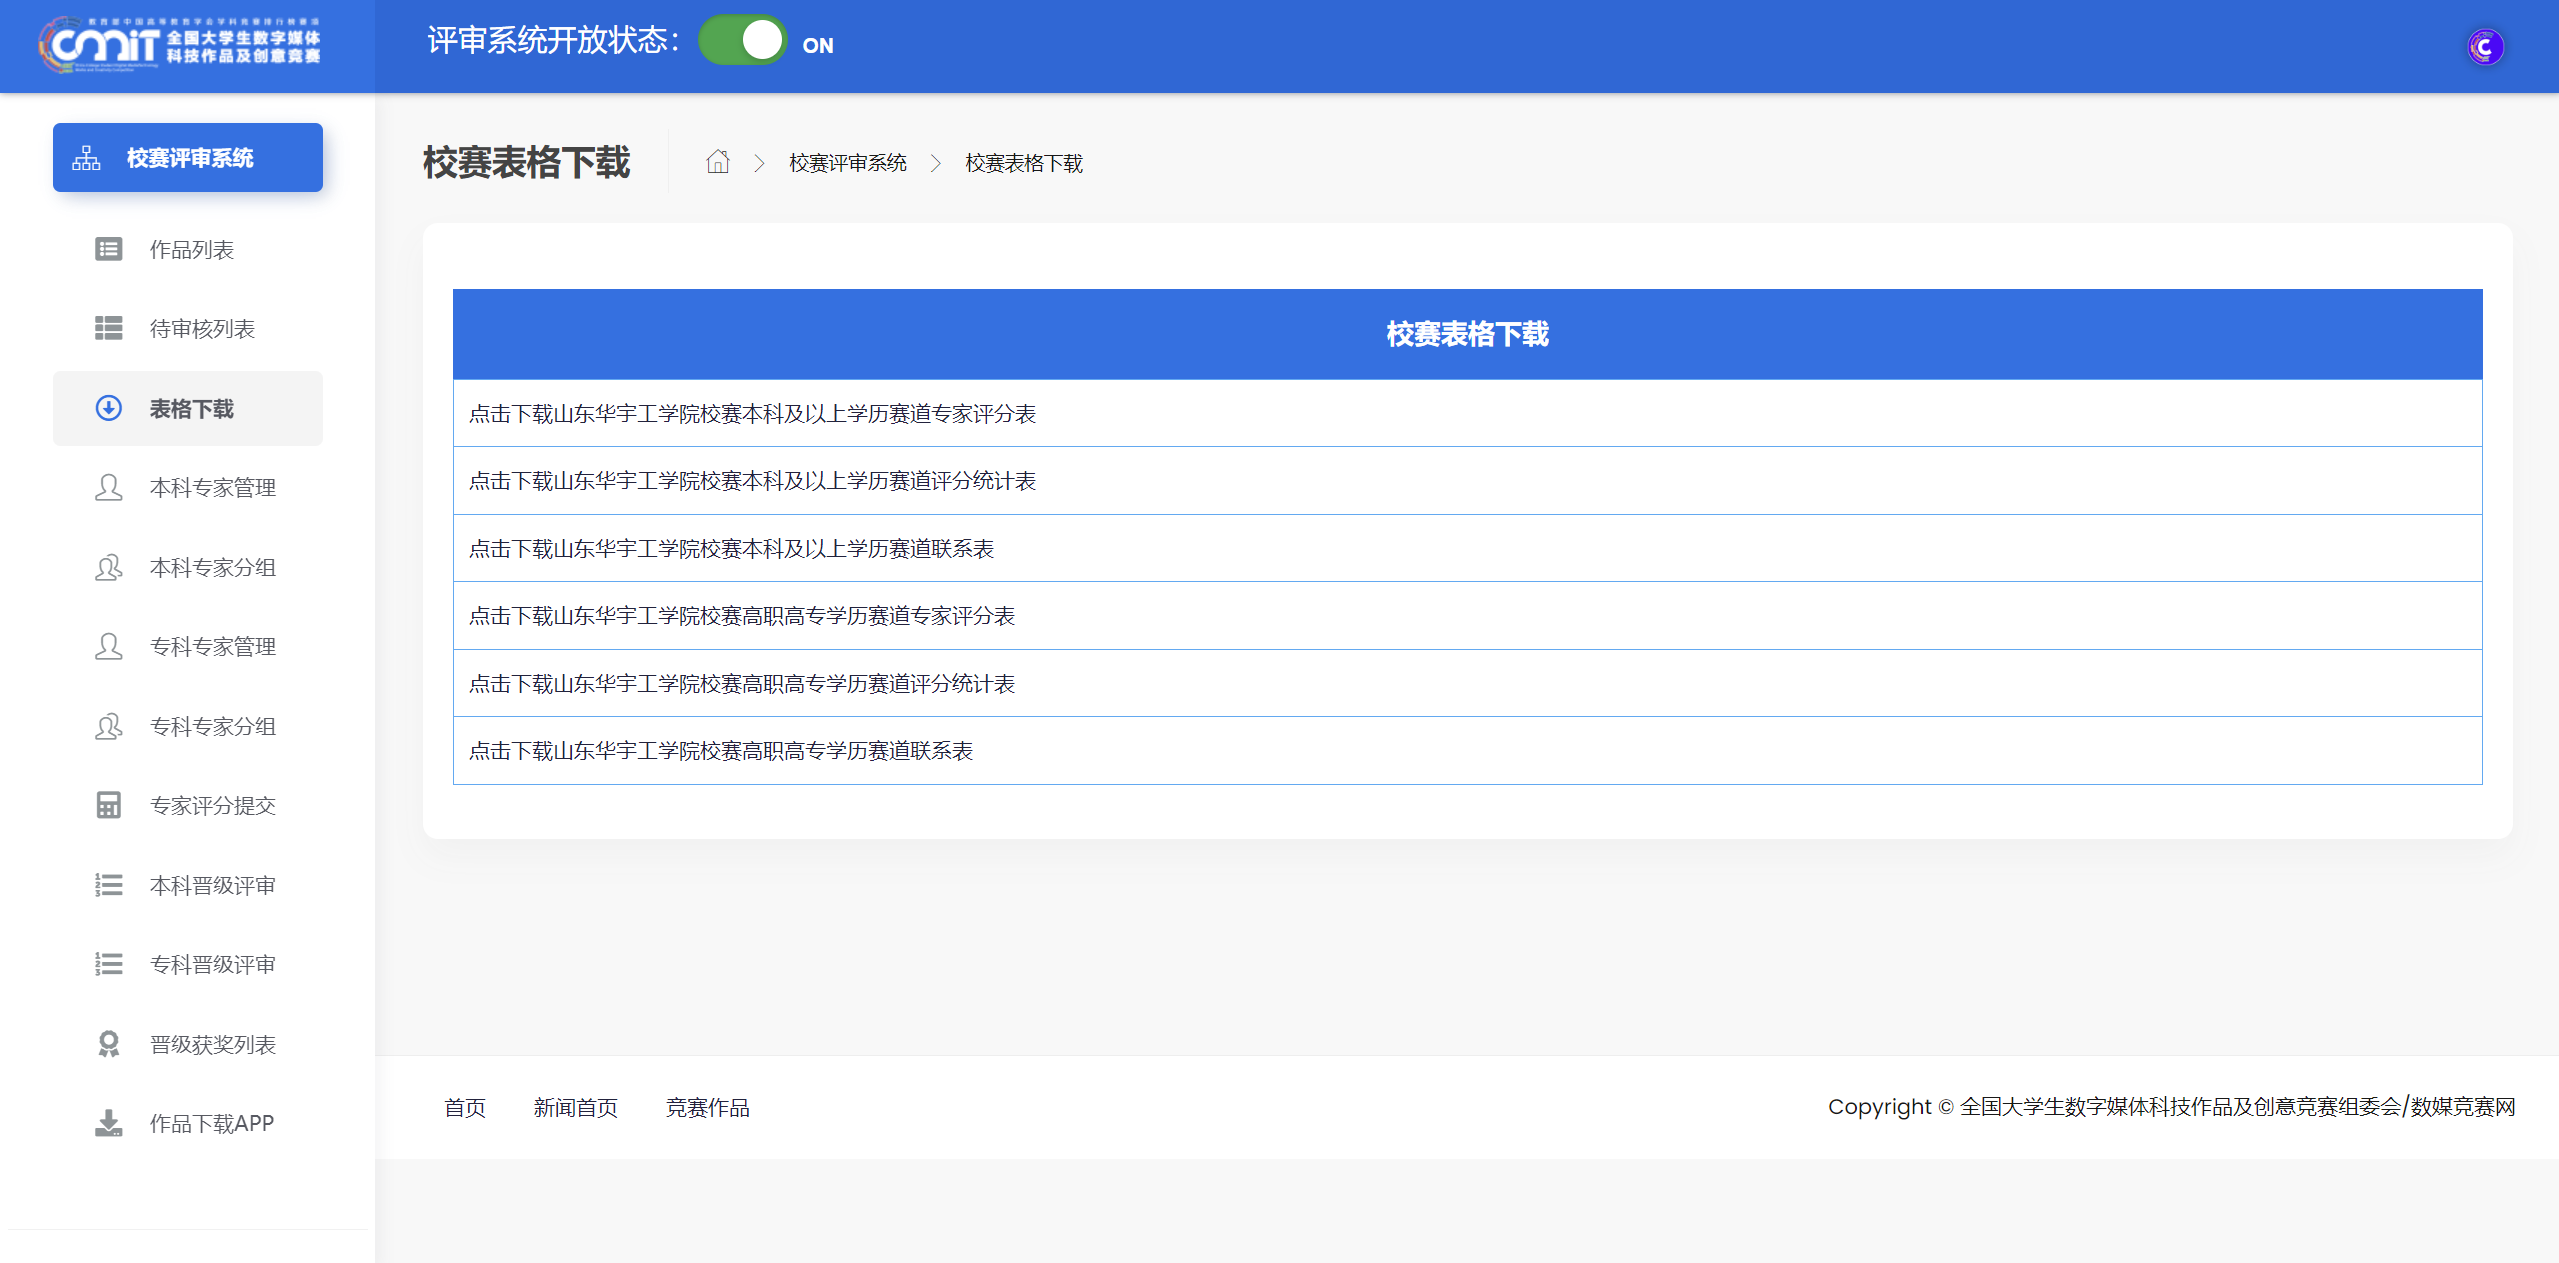Image resolution: width=2559 pixels, height=1263 pixels.
Task: Download 高职高专学历赛道专家评分表
Action: click(x=742, y=615)
